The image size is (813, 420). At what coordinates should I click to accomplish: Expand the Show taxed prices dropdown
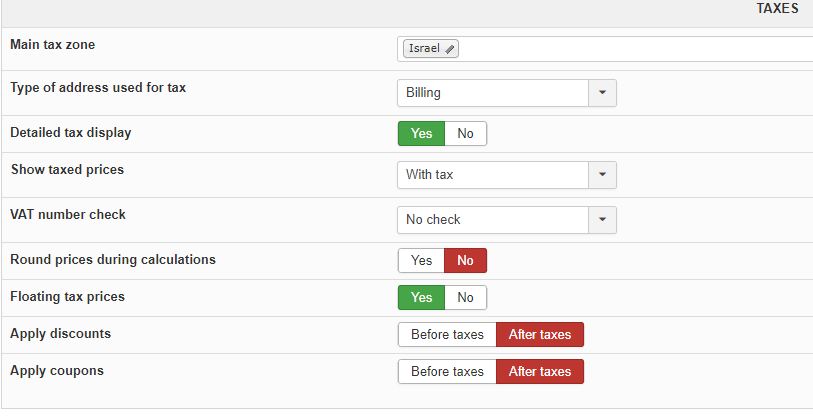tap(602, 175)
